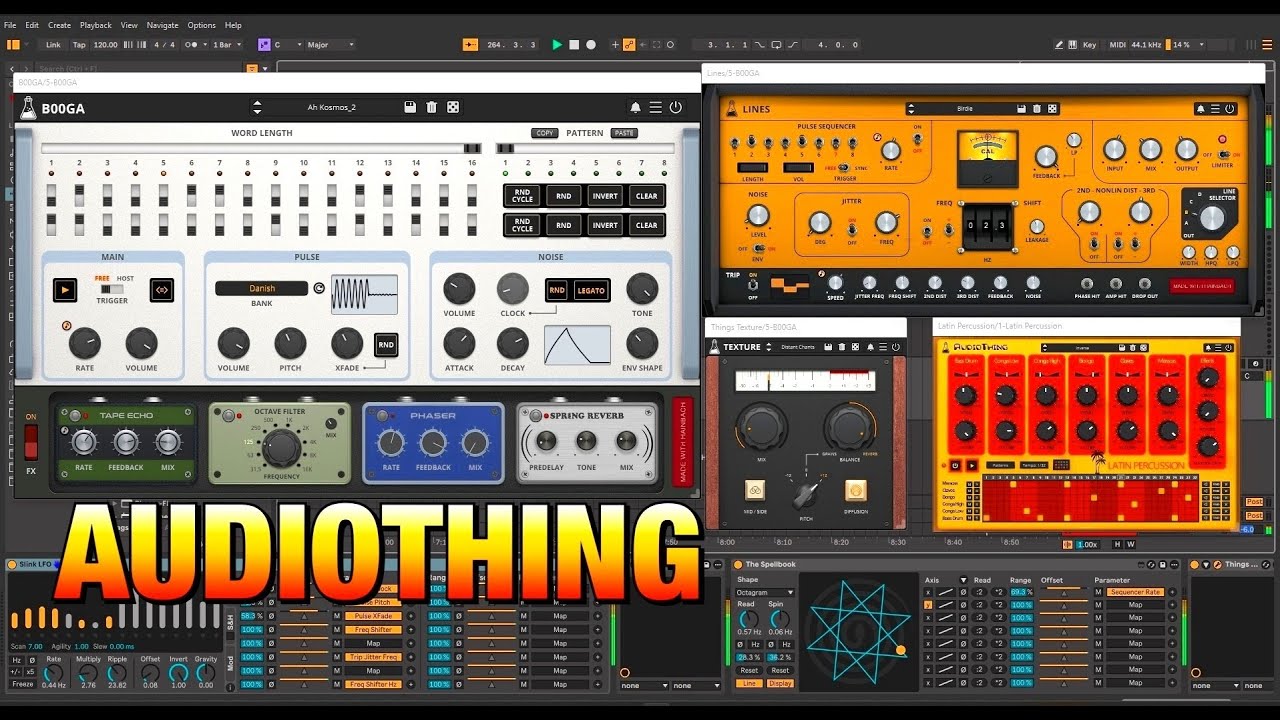Save the Lines preset with floppy icon
This screenshot has height=720, width=1280.
click(1022, 109)
